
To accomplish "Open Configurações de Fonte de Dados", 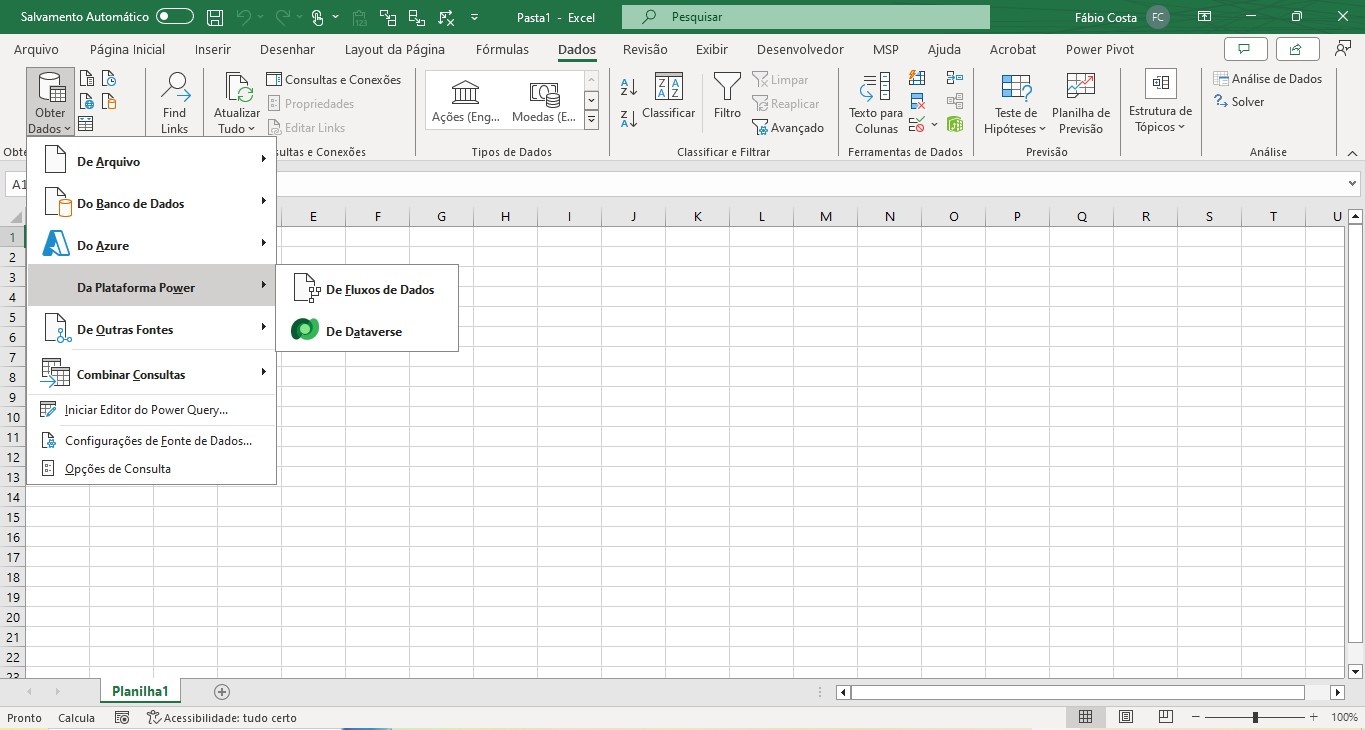I will pyautogui.click(x=151, y=440).
